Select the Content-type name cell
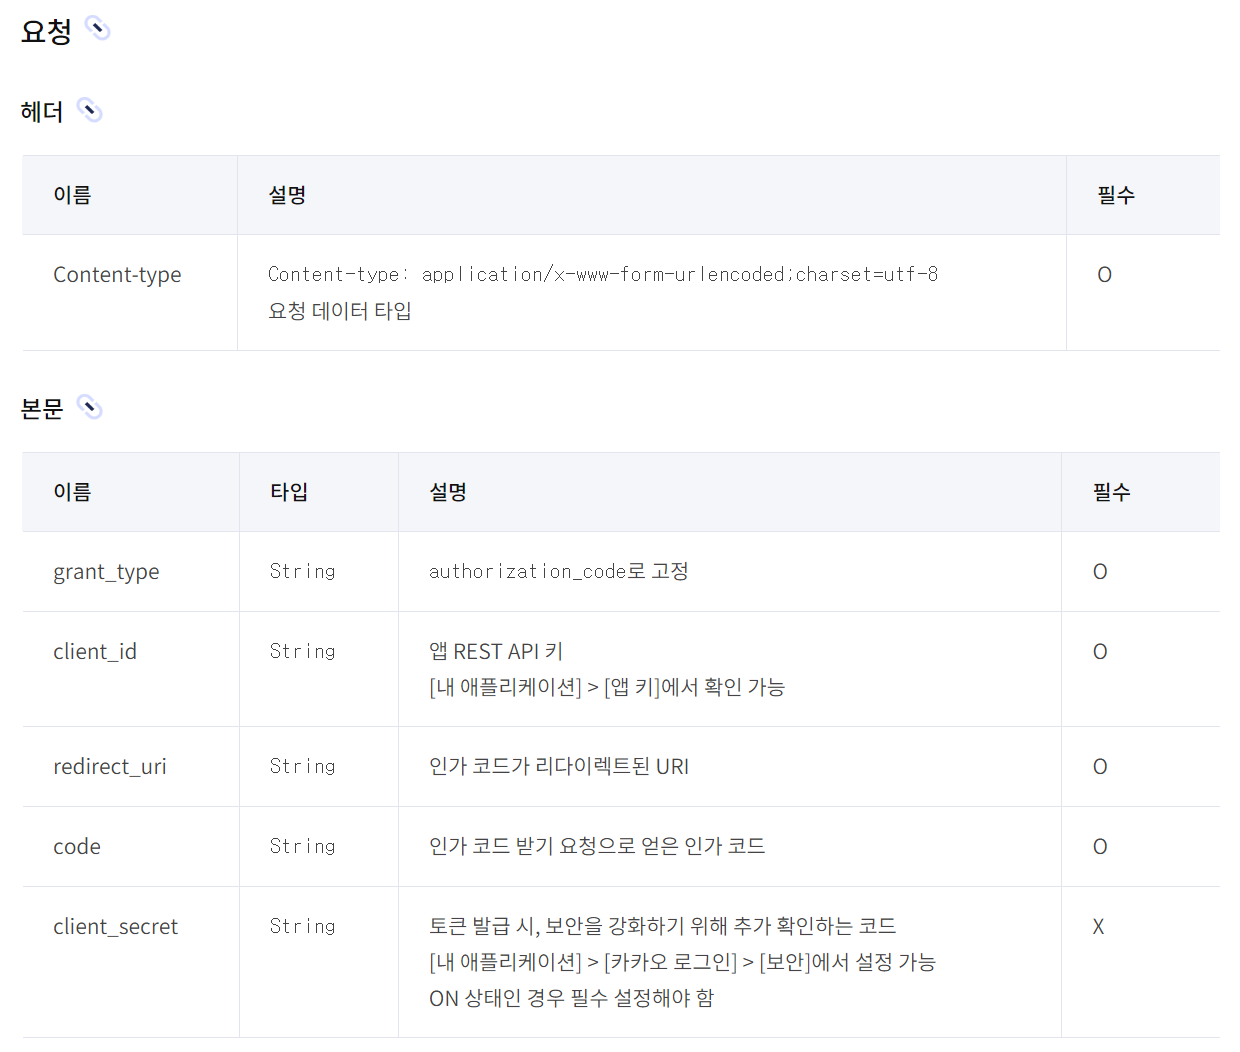1240x1052 pixels. [117, 275]
